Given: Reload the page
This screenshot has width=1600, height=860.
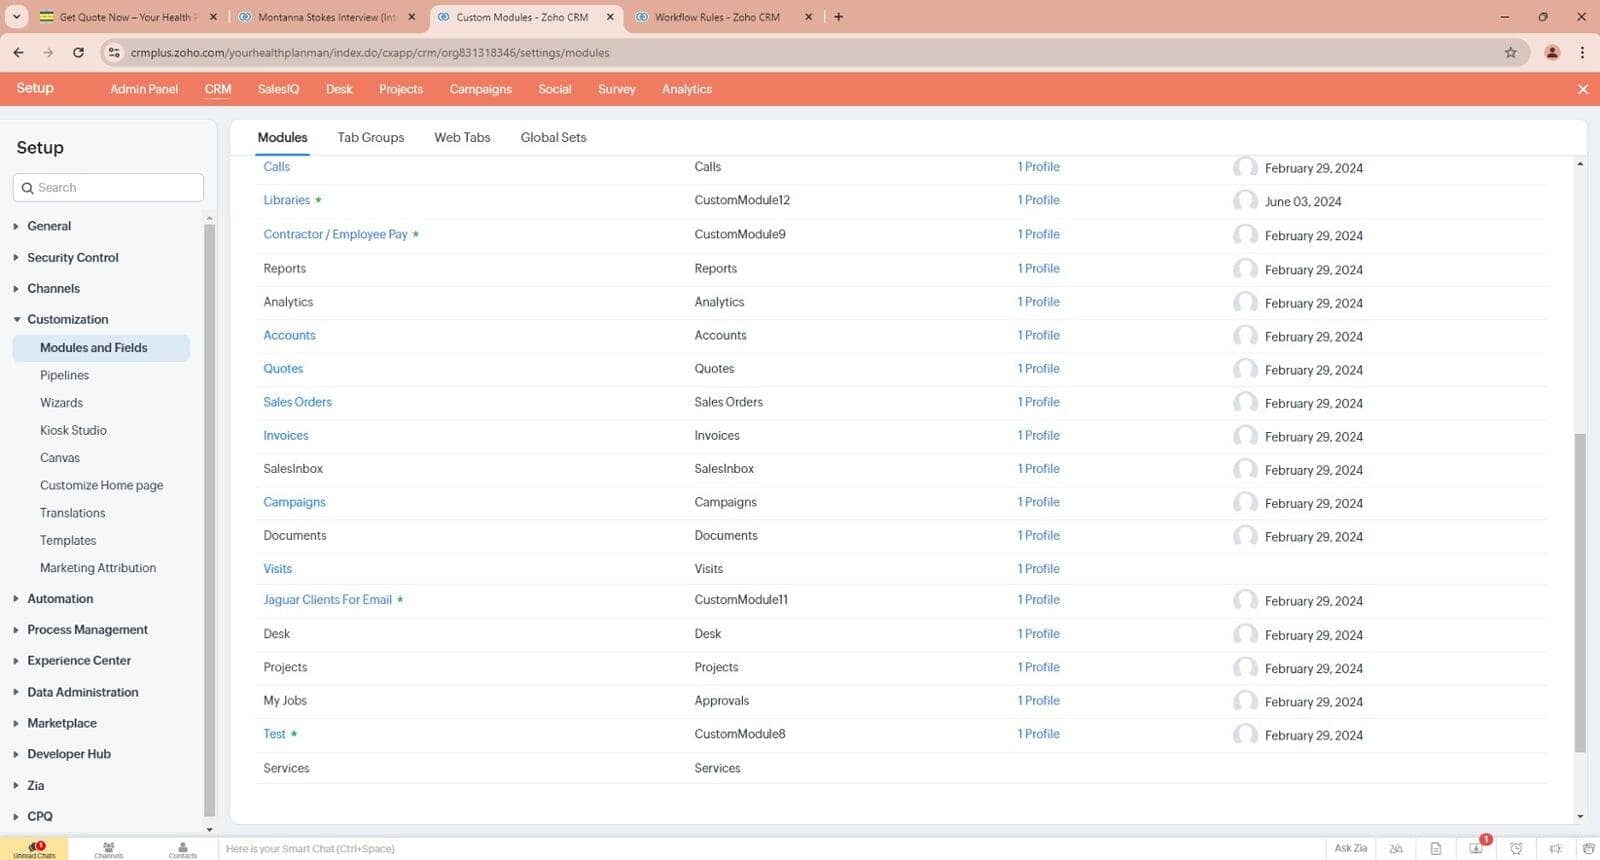Looking at the screenshot, I should 78,52.
